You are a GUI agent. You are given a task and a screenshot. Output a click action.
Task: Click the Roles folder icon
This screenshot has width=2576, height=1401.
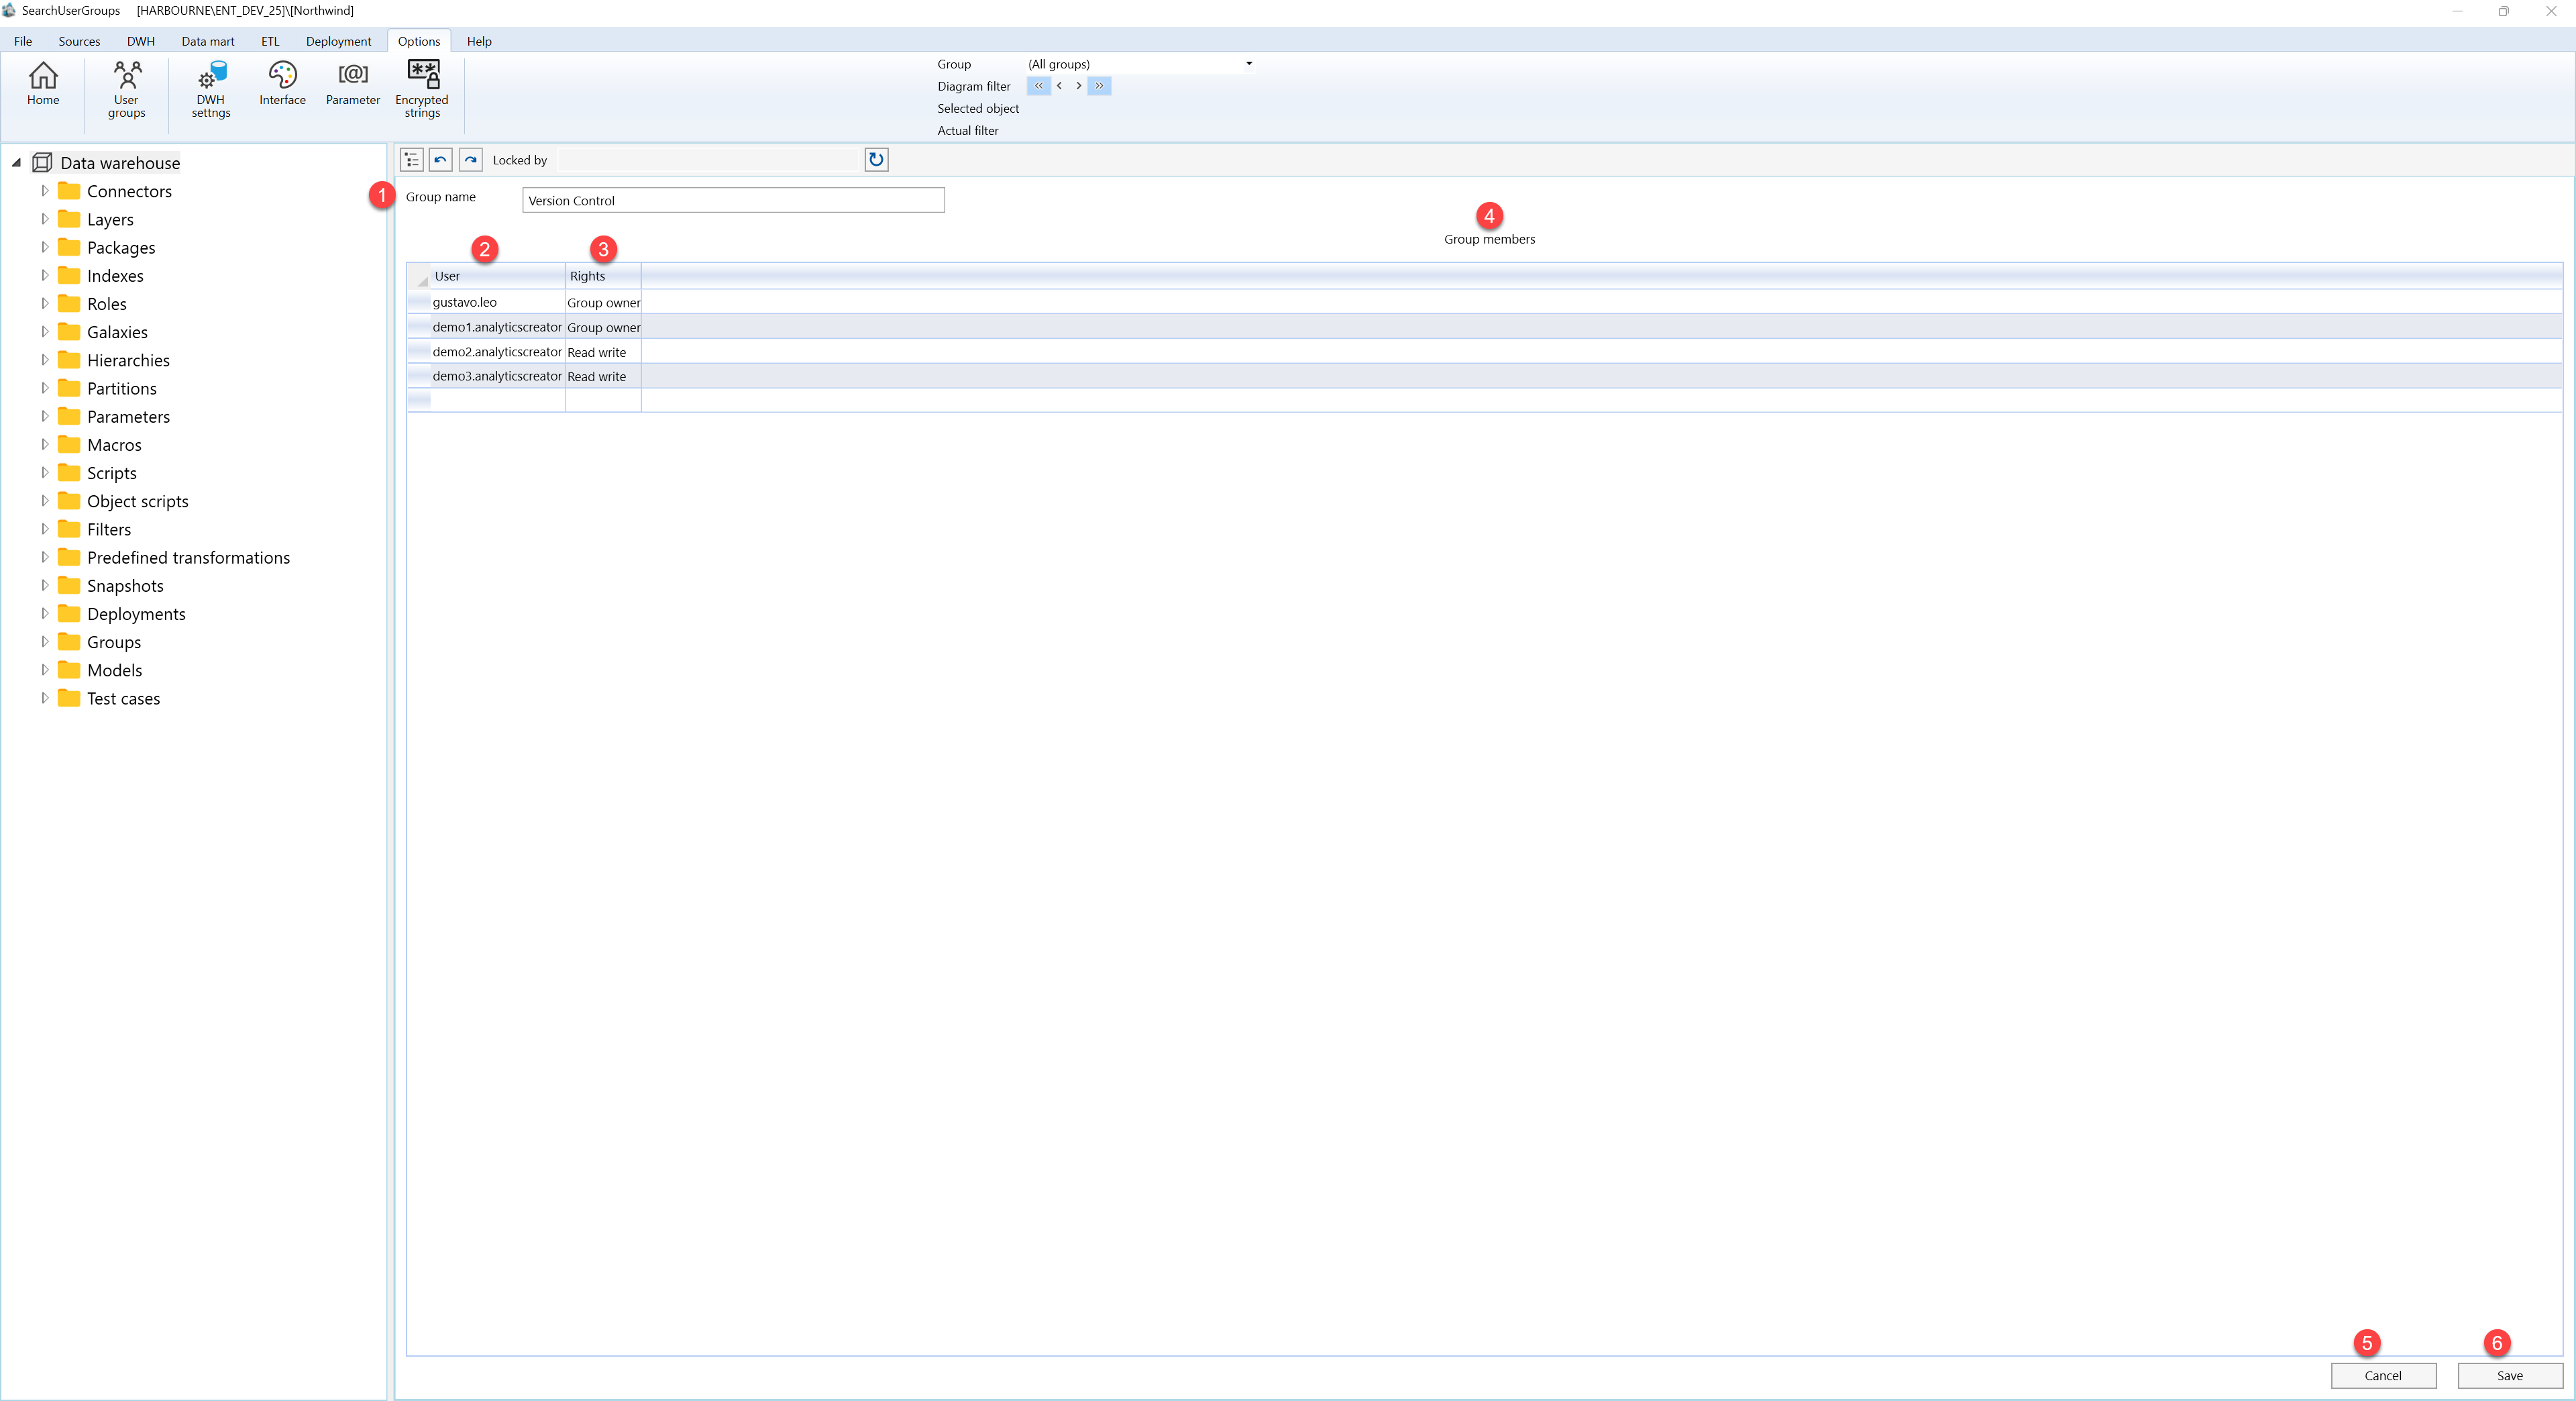[x=69, y=303]
